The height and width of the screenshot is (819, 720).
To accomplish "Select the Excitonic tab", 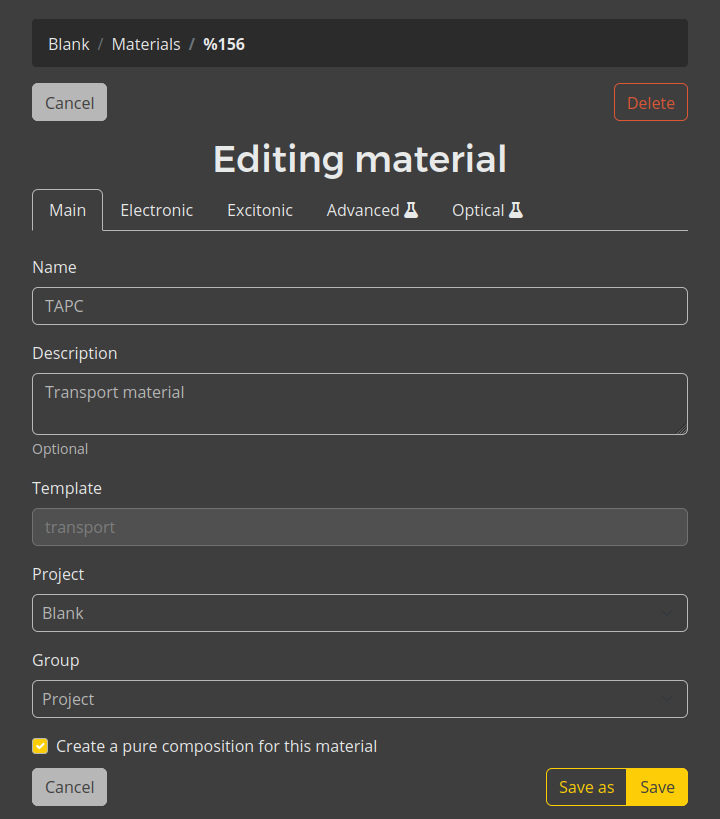I will click(x=260, y=210).
